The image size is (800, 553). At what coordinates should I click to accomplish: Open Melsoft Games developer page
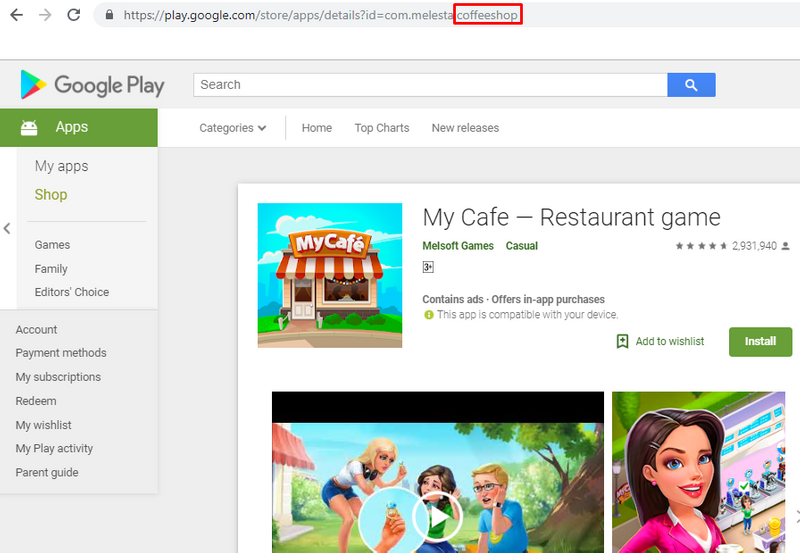click(458, 246)
